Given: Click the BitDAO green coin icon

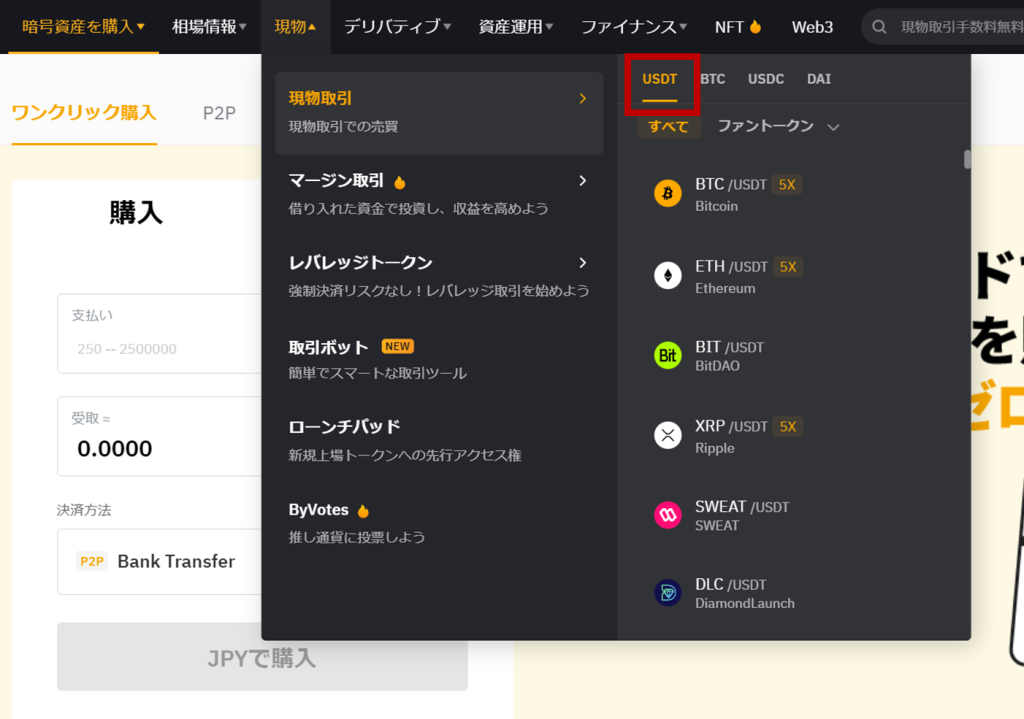Looking at the screenshot, I should pyautogui.click(x=667, y=355).
